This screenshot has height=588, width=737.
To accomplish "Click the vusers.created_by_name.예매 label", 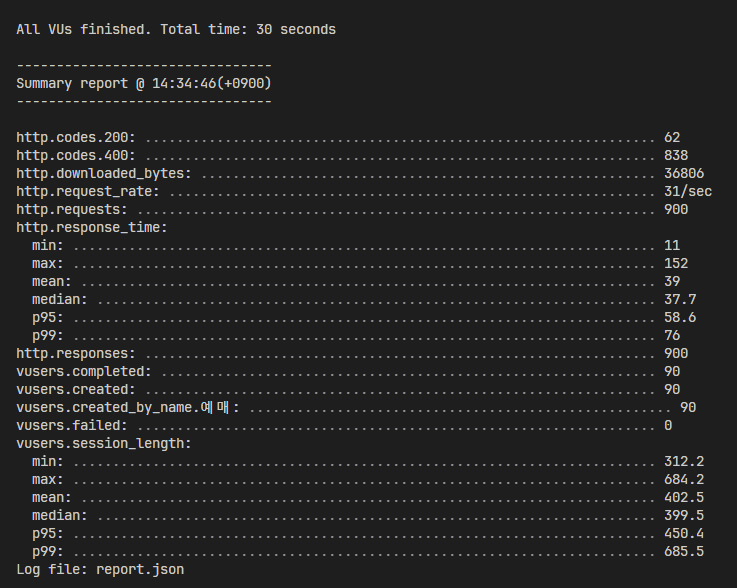I will point(128,408).
